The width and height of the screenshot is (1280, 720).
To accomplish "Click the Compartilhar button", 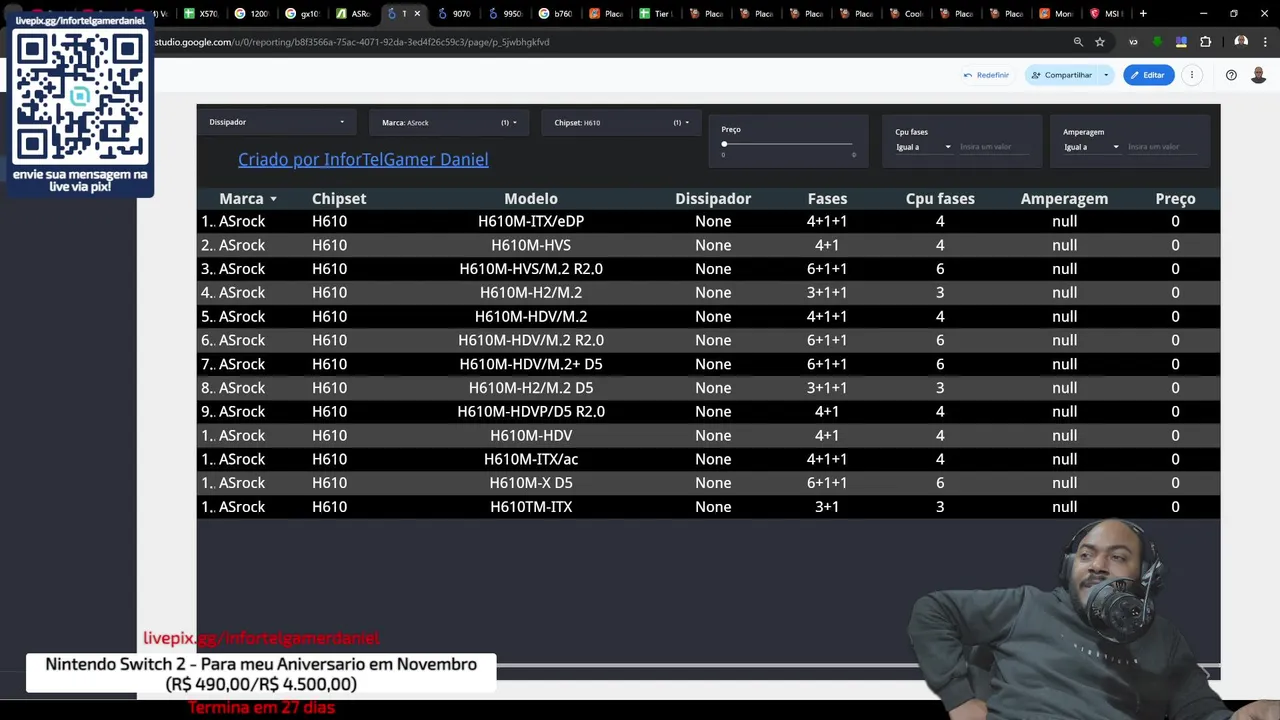I will pyautogui.click(x=1061, y=75).
